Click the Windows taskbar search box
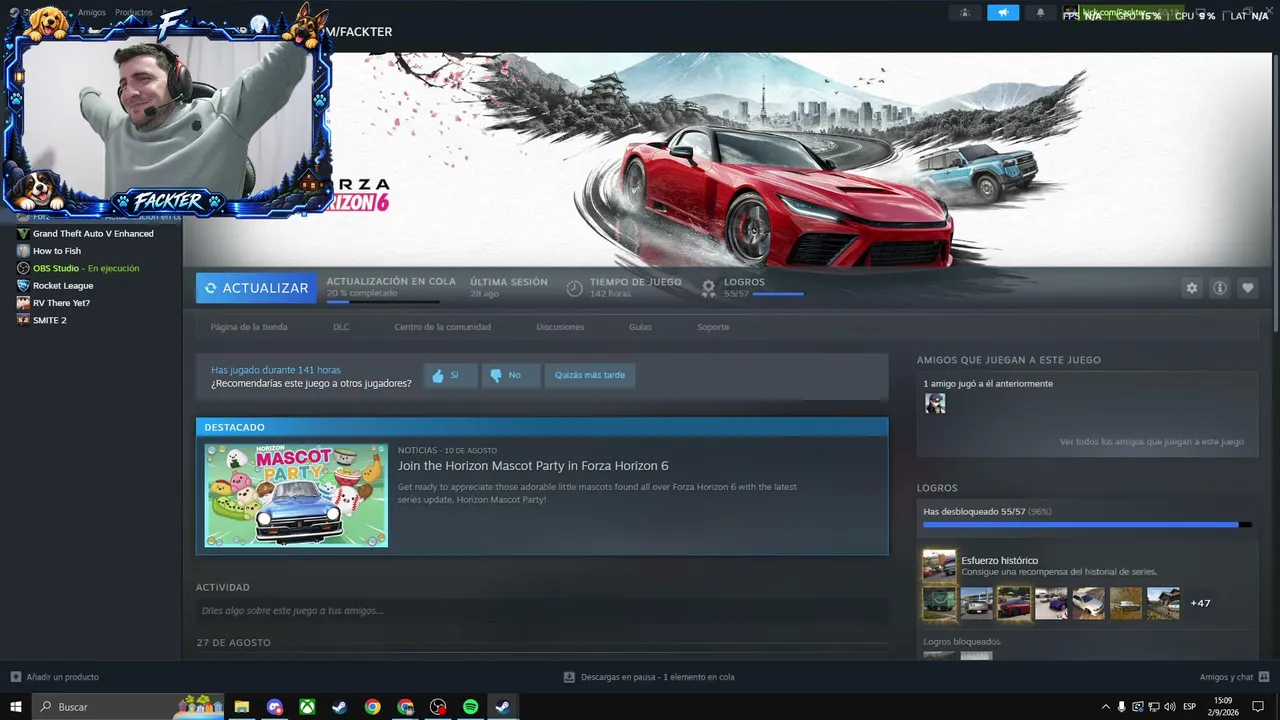This screenshot has width=1280, height=720. point(128,707)
